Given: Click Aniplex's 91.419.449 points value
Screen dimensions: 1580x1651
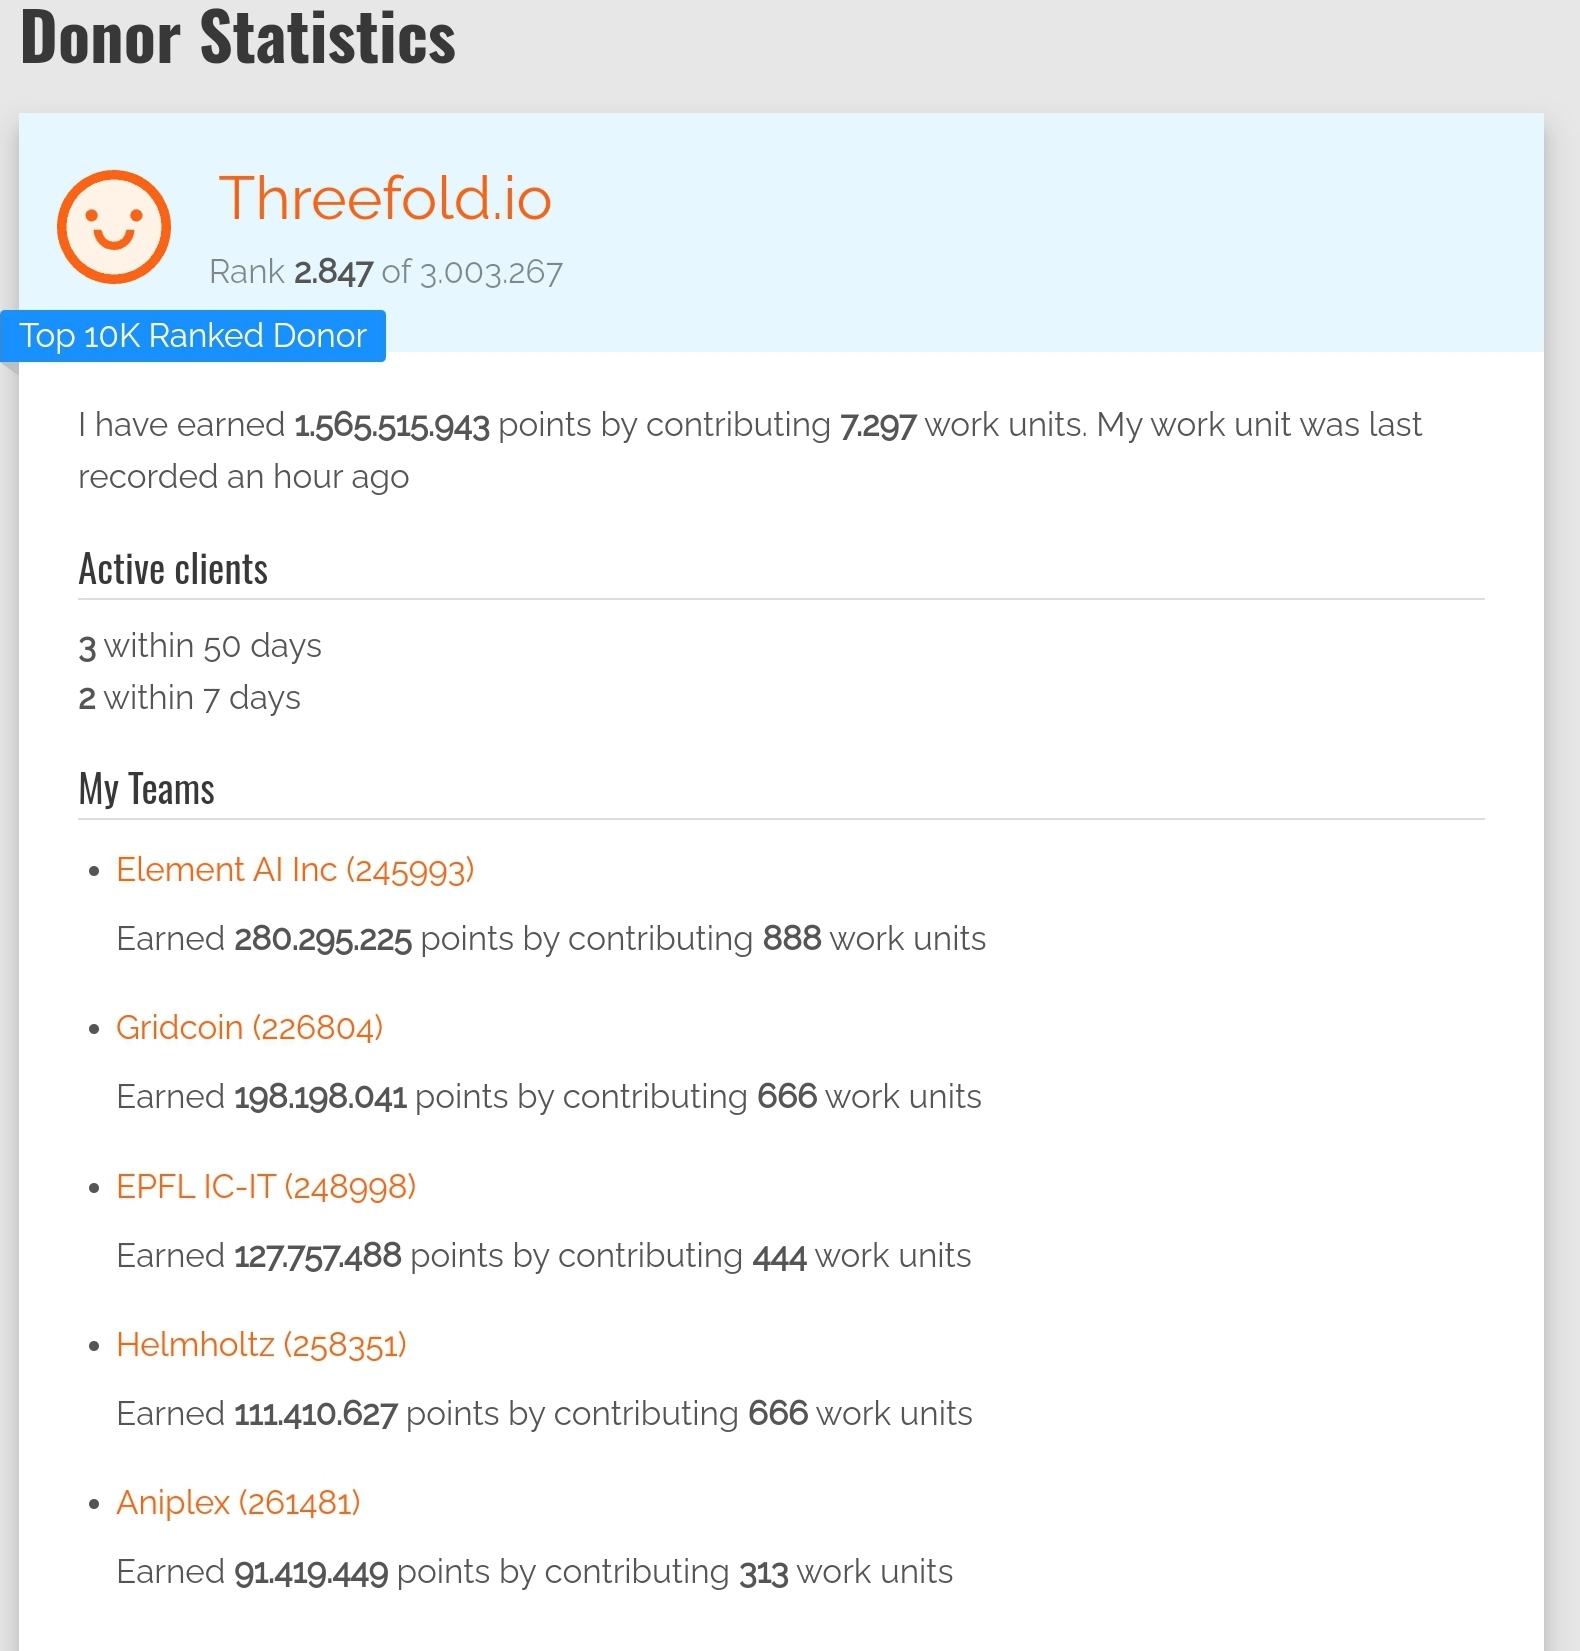Looking at the screenshot, I should coord(311,1573).
